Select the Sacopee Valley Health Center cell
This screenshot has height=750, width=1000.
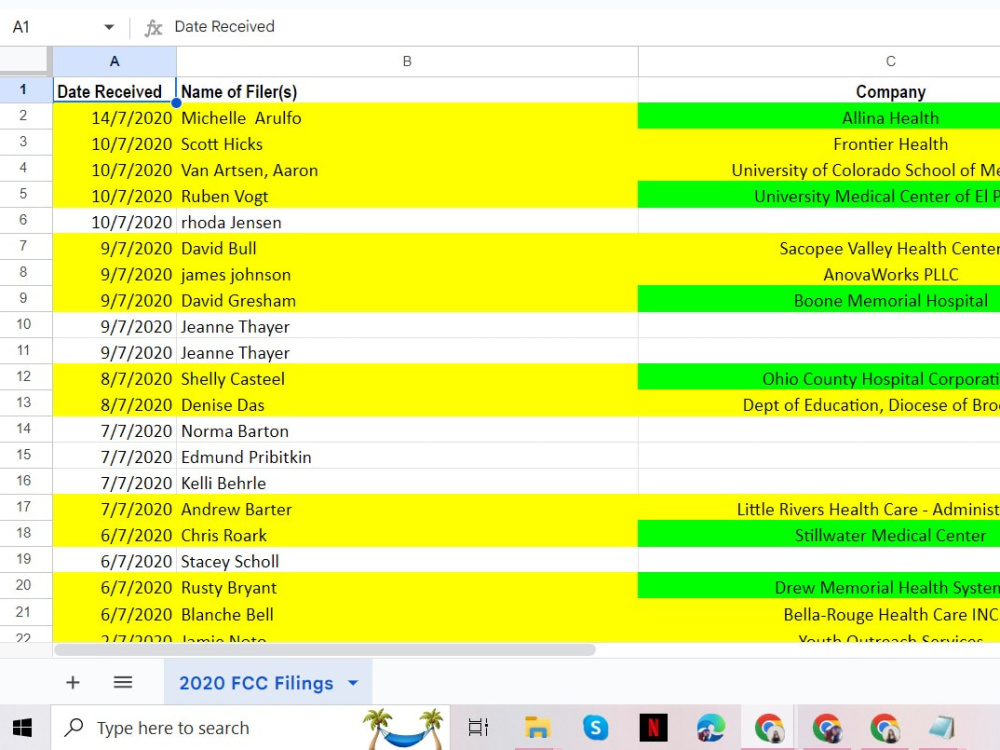coord(820,248)
